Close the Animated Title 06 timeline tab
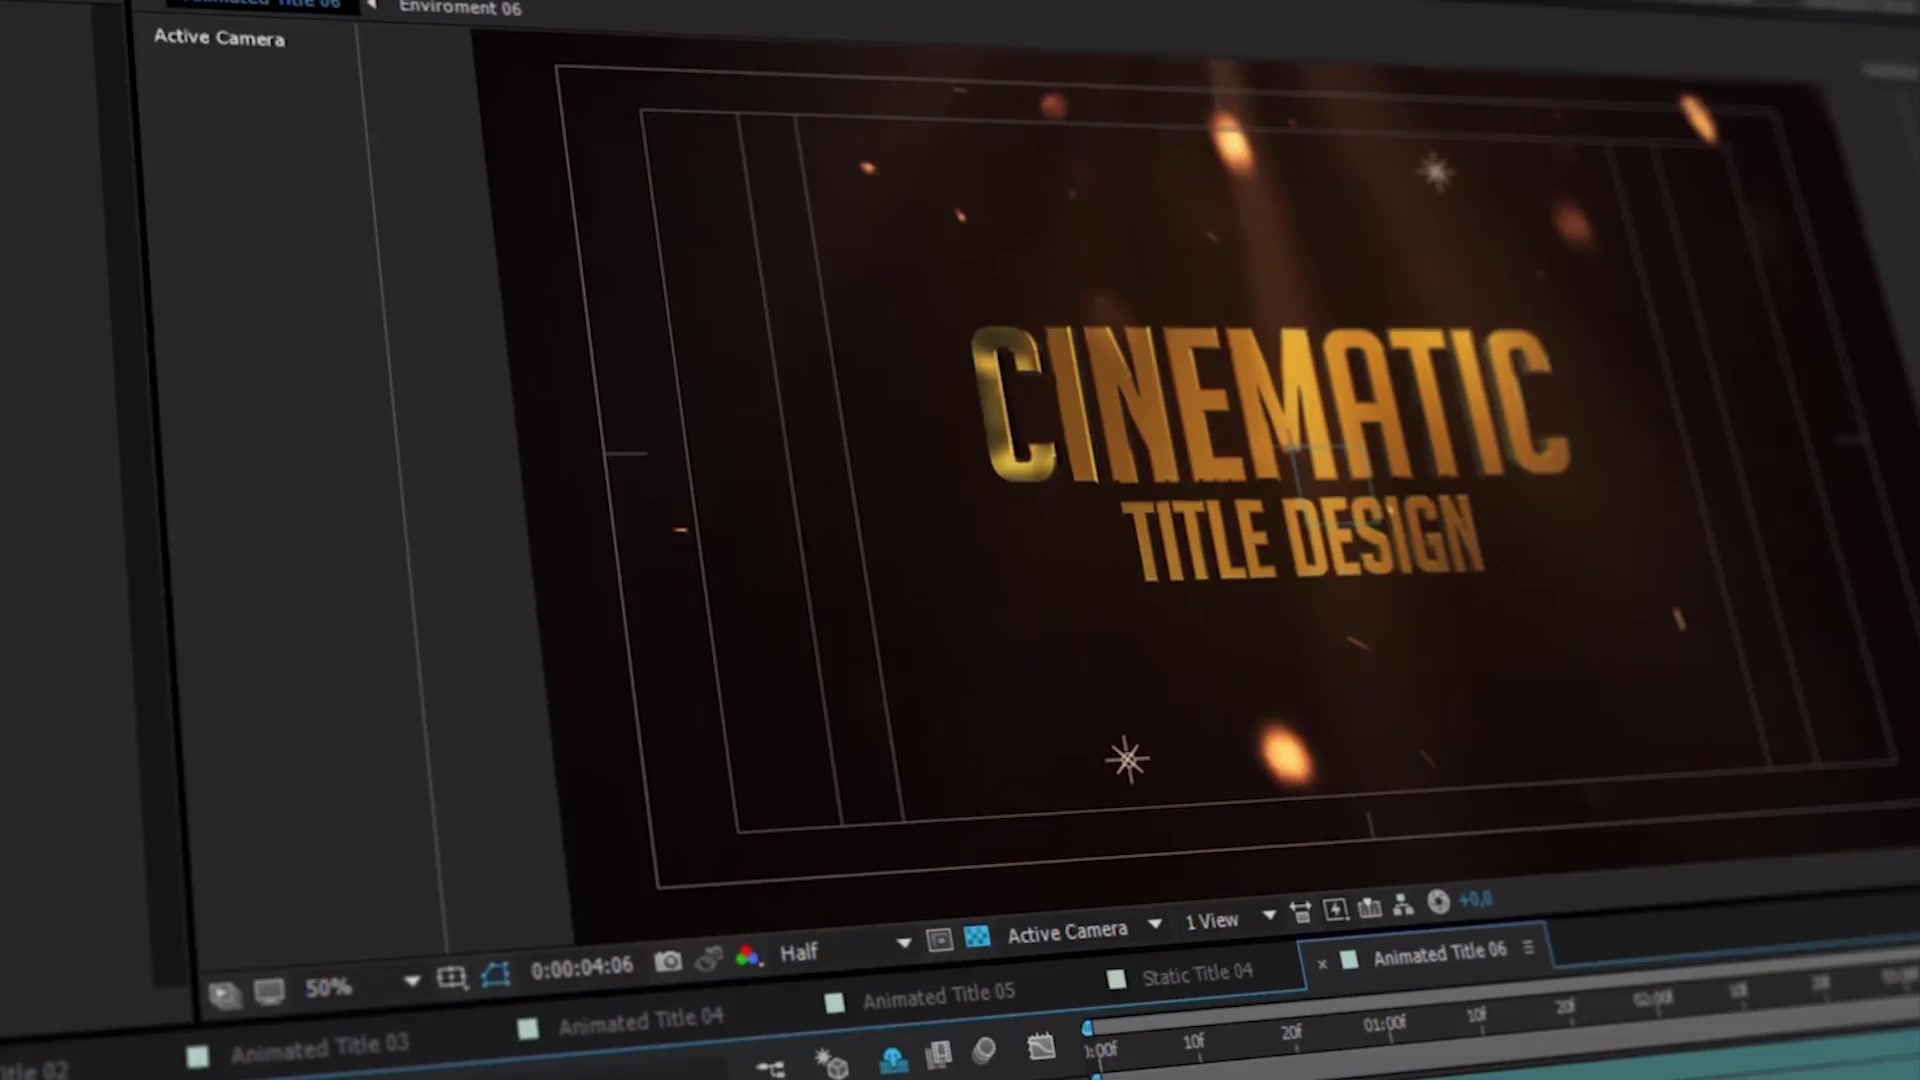Viewport: 1920px width, 1080px height. (x=1322, y=964)
